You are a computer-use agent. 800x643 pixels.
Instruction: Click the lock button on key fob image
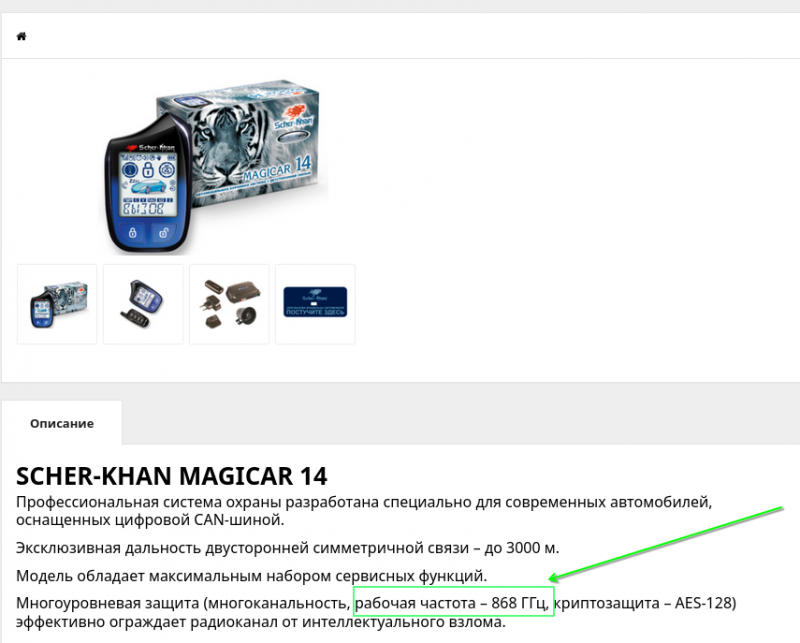[133, 233]
